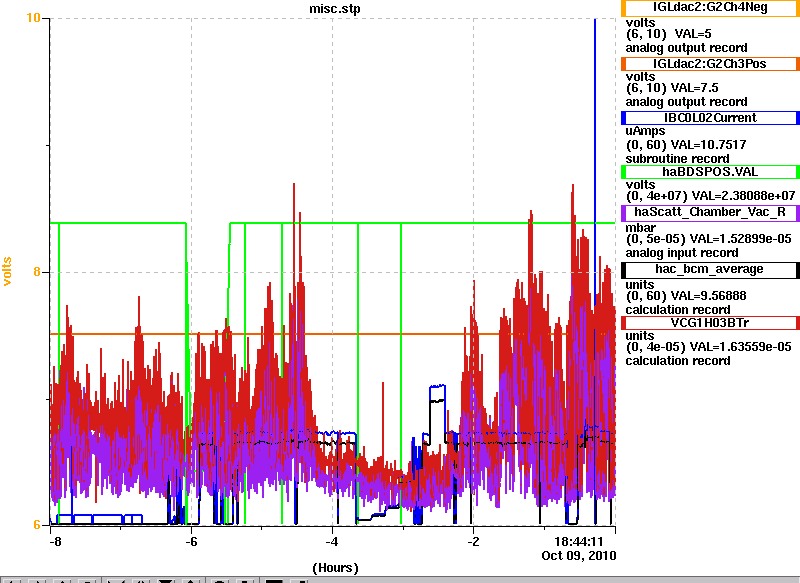
Task: Select the IBC0L02Current legend entry
Action: tap(710, 118)
